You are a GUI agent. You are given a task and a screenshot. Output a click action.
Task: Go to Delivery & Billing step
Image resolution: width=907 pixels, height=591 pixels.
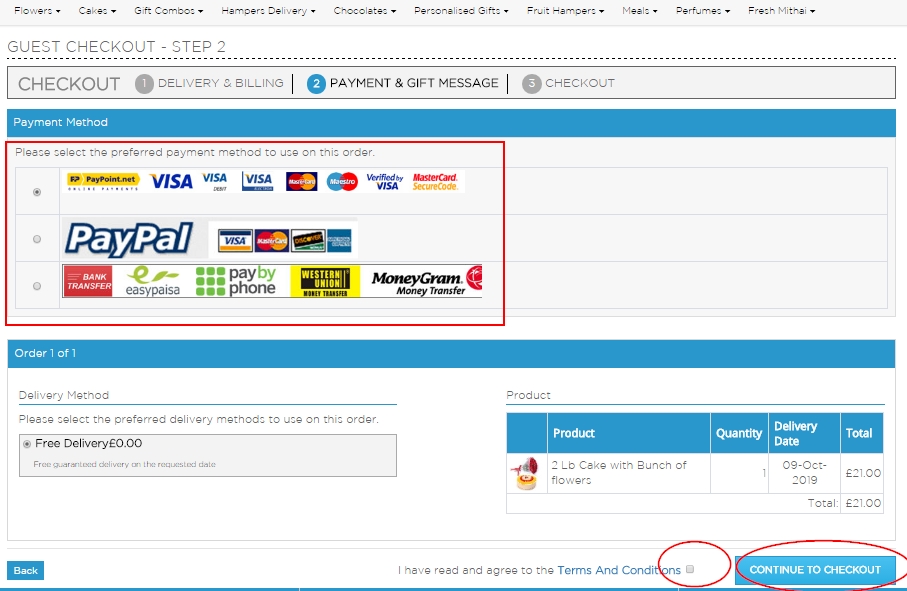220,83
